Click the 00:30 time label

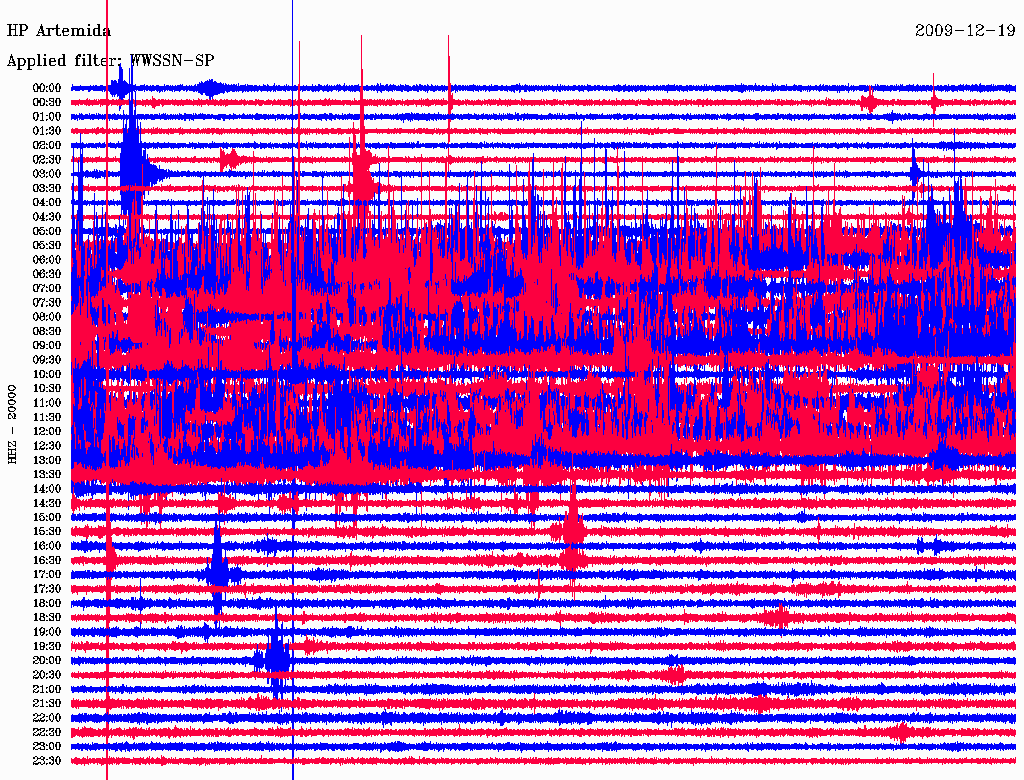47,102
